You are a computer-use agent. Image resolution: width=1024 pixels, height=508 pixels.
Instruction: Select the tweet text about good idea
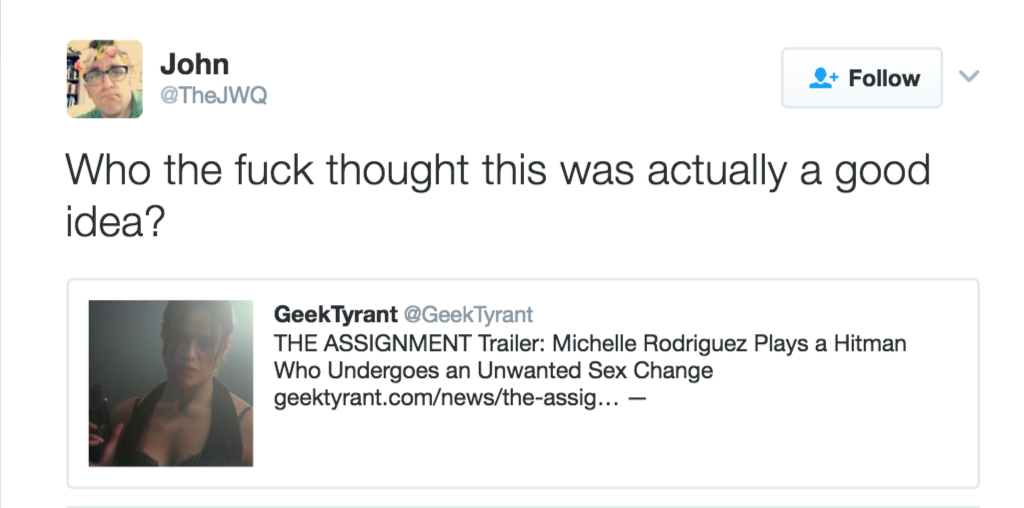tap(498, 196)
